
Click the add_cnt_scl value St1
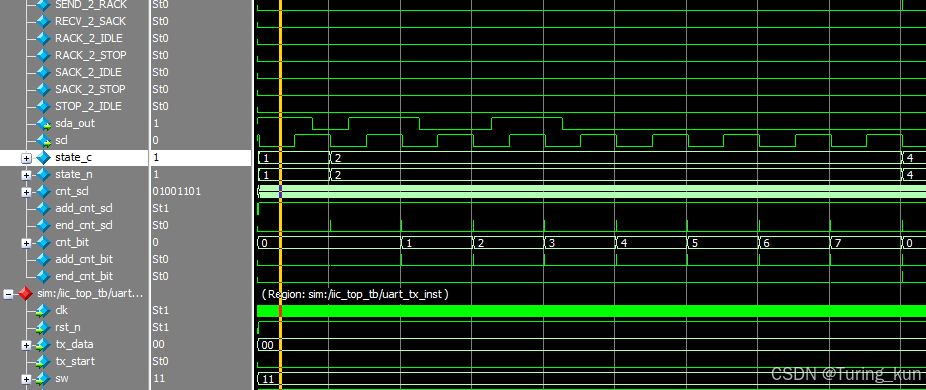161,209
